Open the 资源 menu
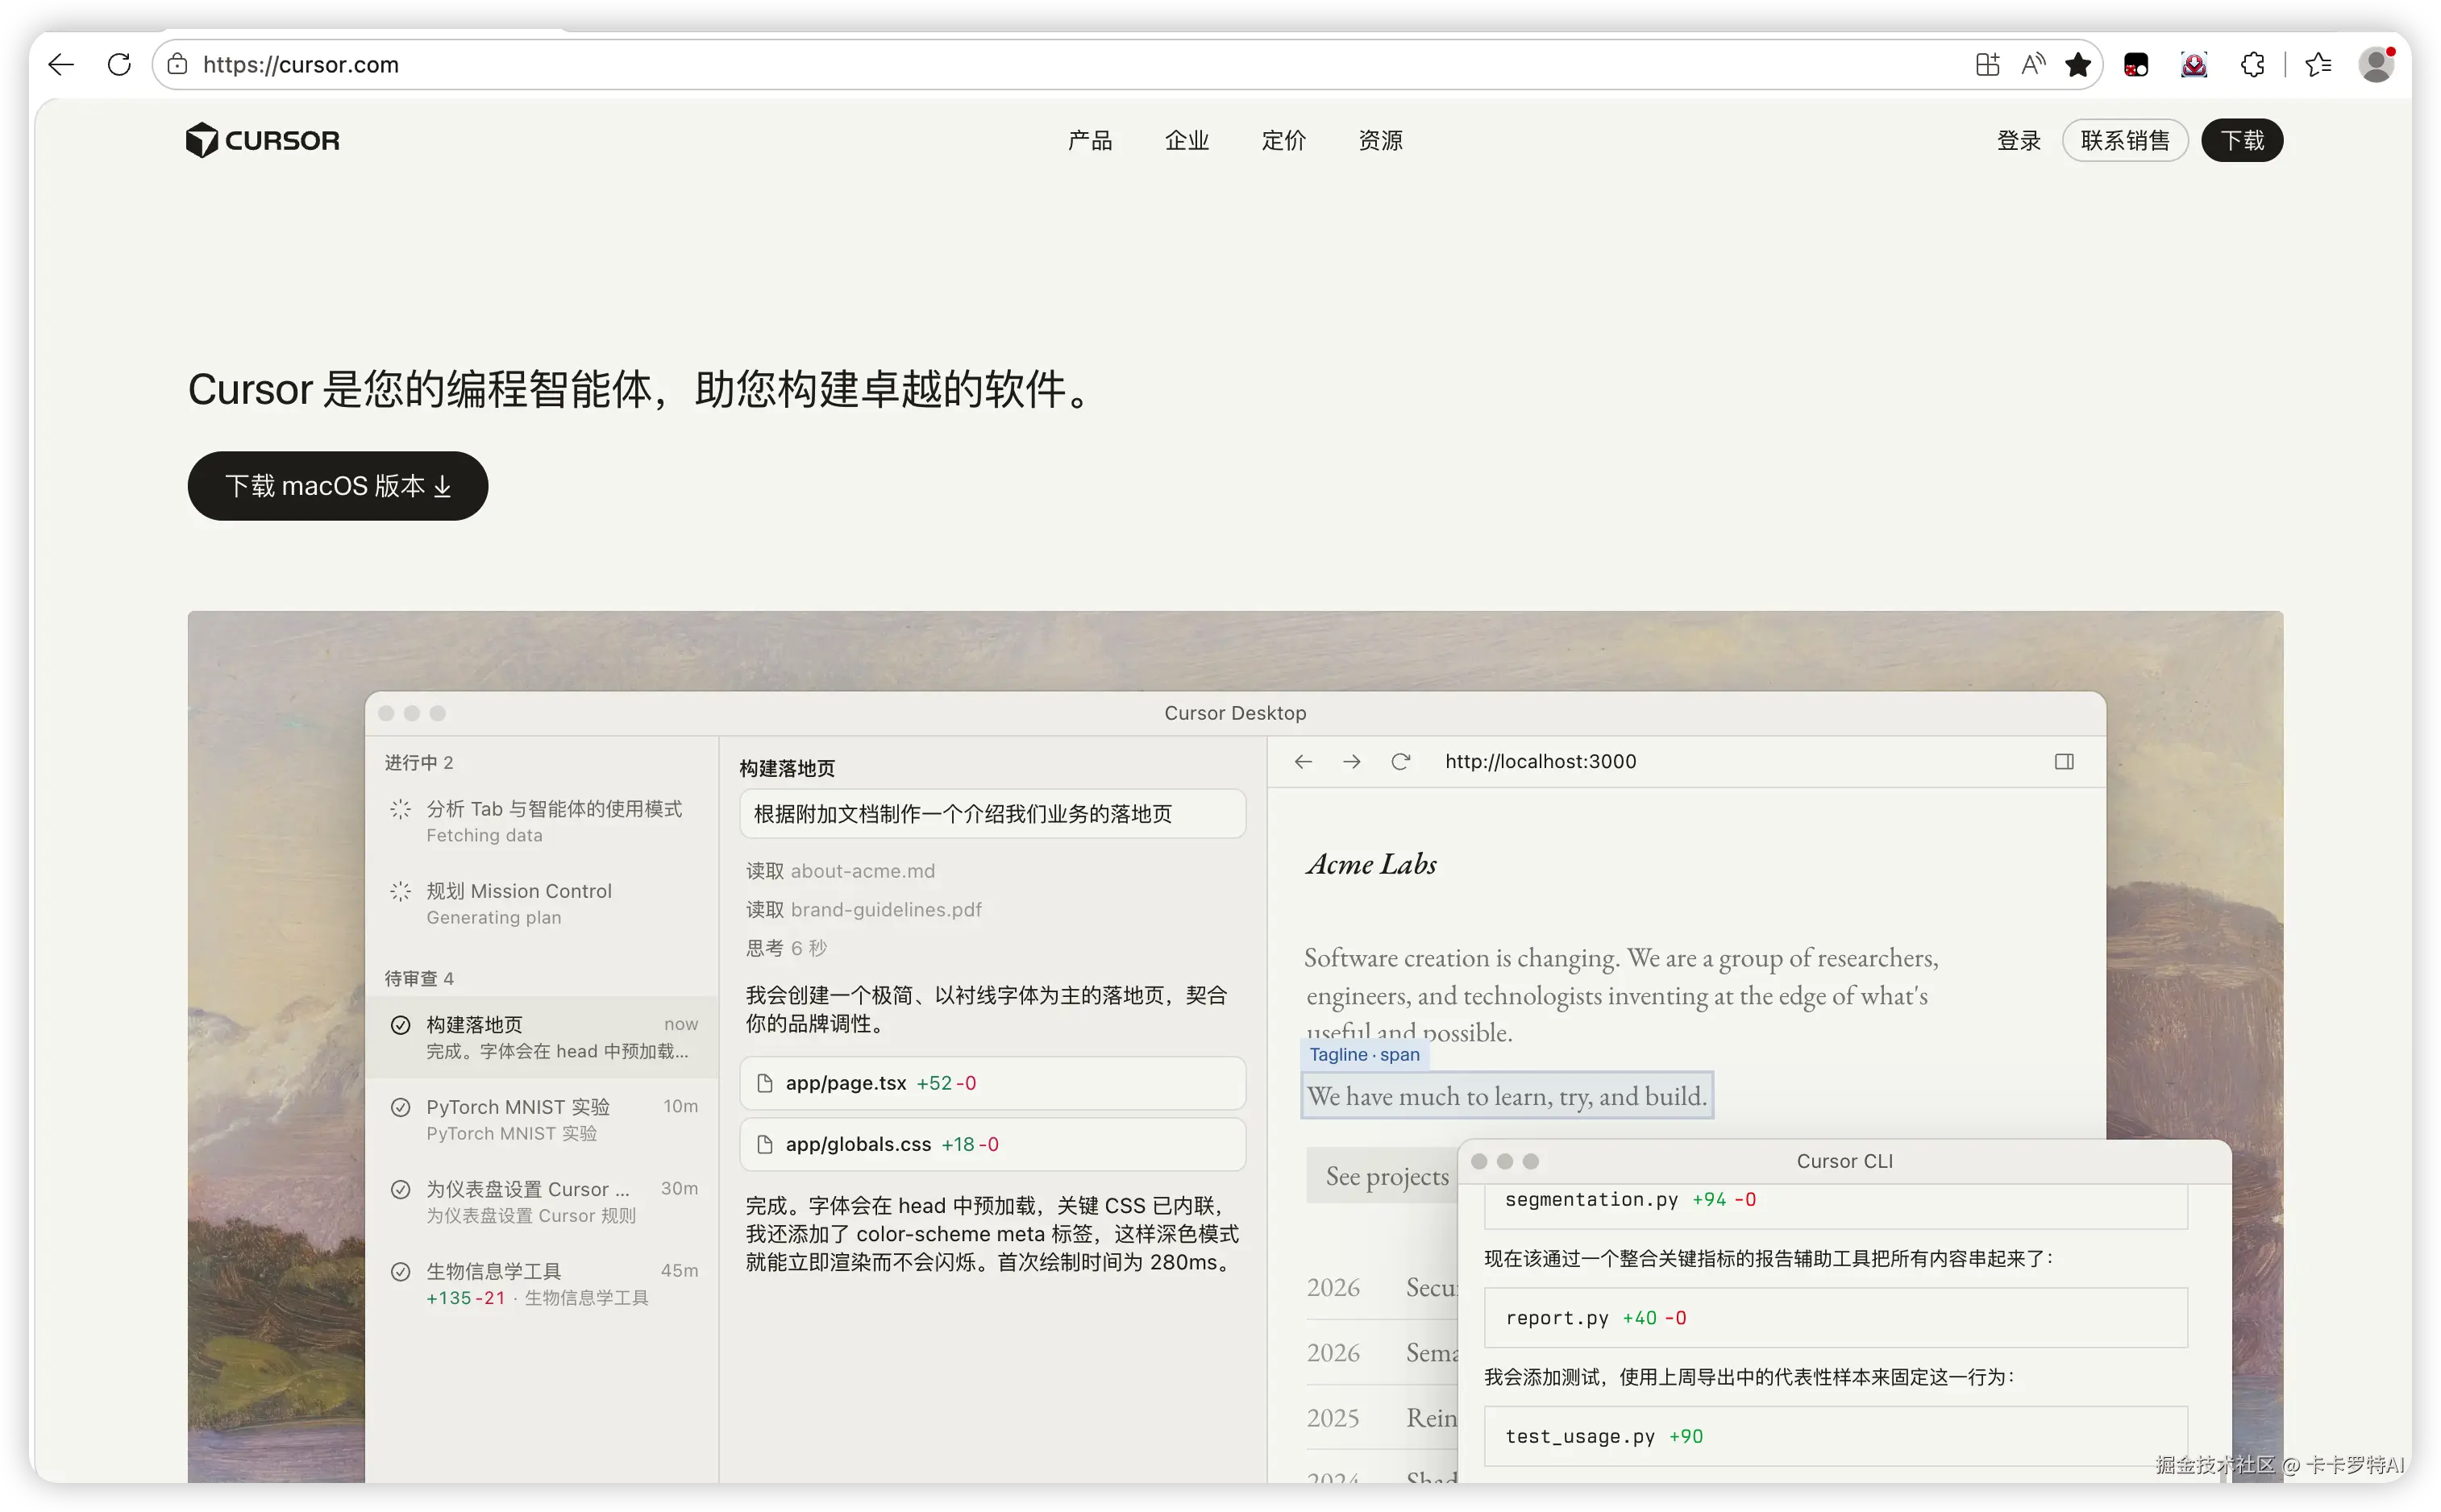 point(1381,140)
